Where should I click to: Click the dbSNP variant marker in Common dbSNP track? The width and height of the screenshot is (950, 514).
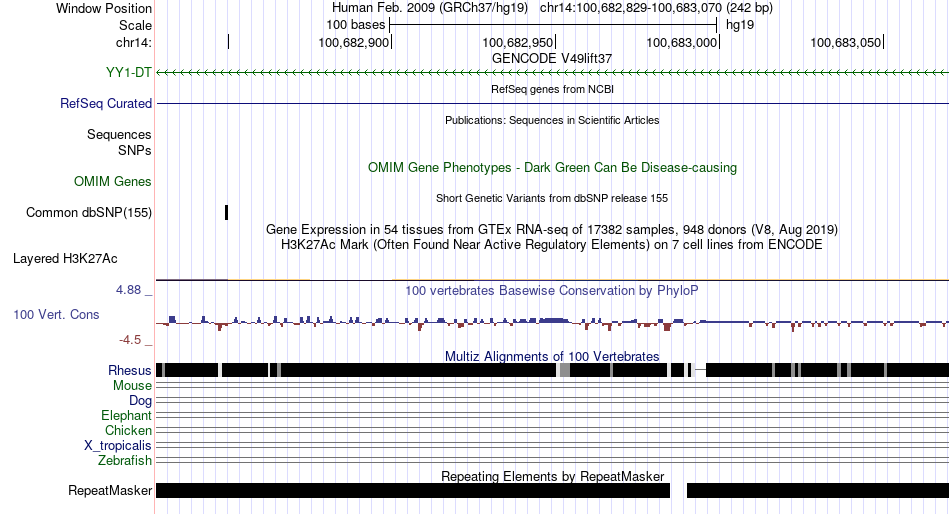(227, 212)
